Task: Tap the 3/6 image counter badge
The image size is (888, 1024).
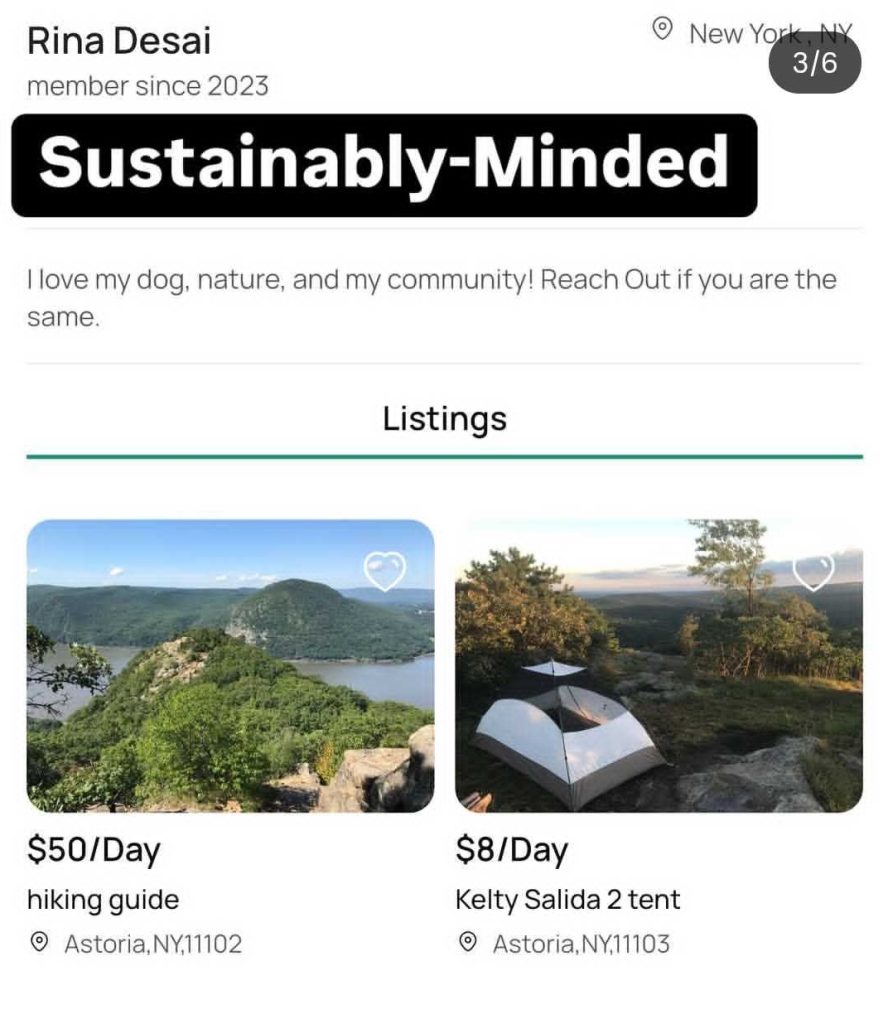Action: tap(814, 64)
